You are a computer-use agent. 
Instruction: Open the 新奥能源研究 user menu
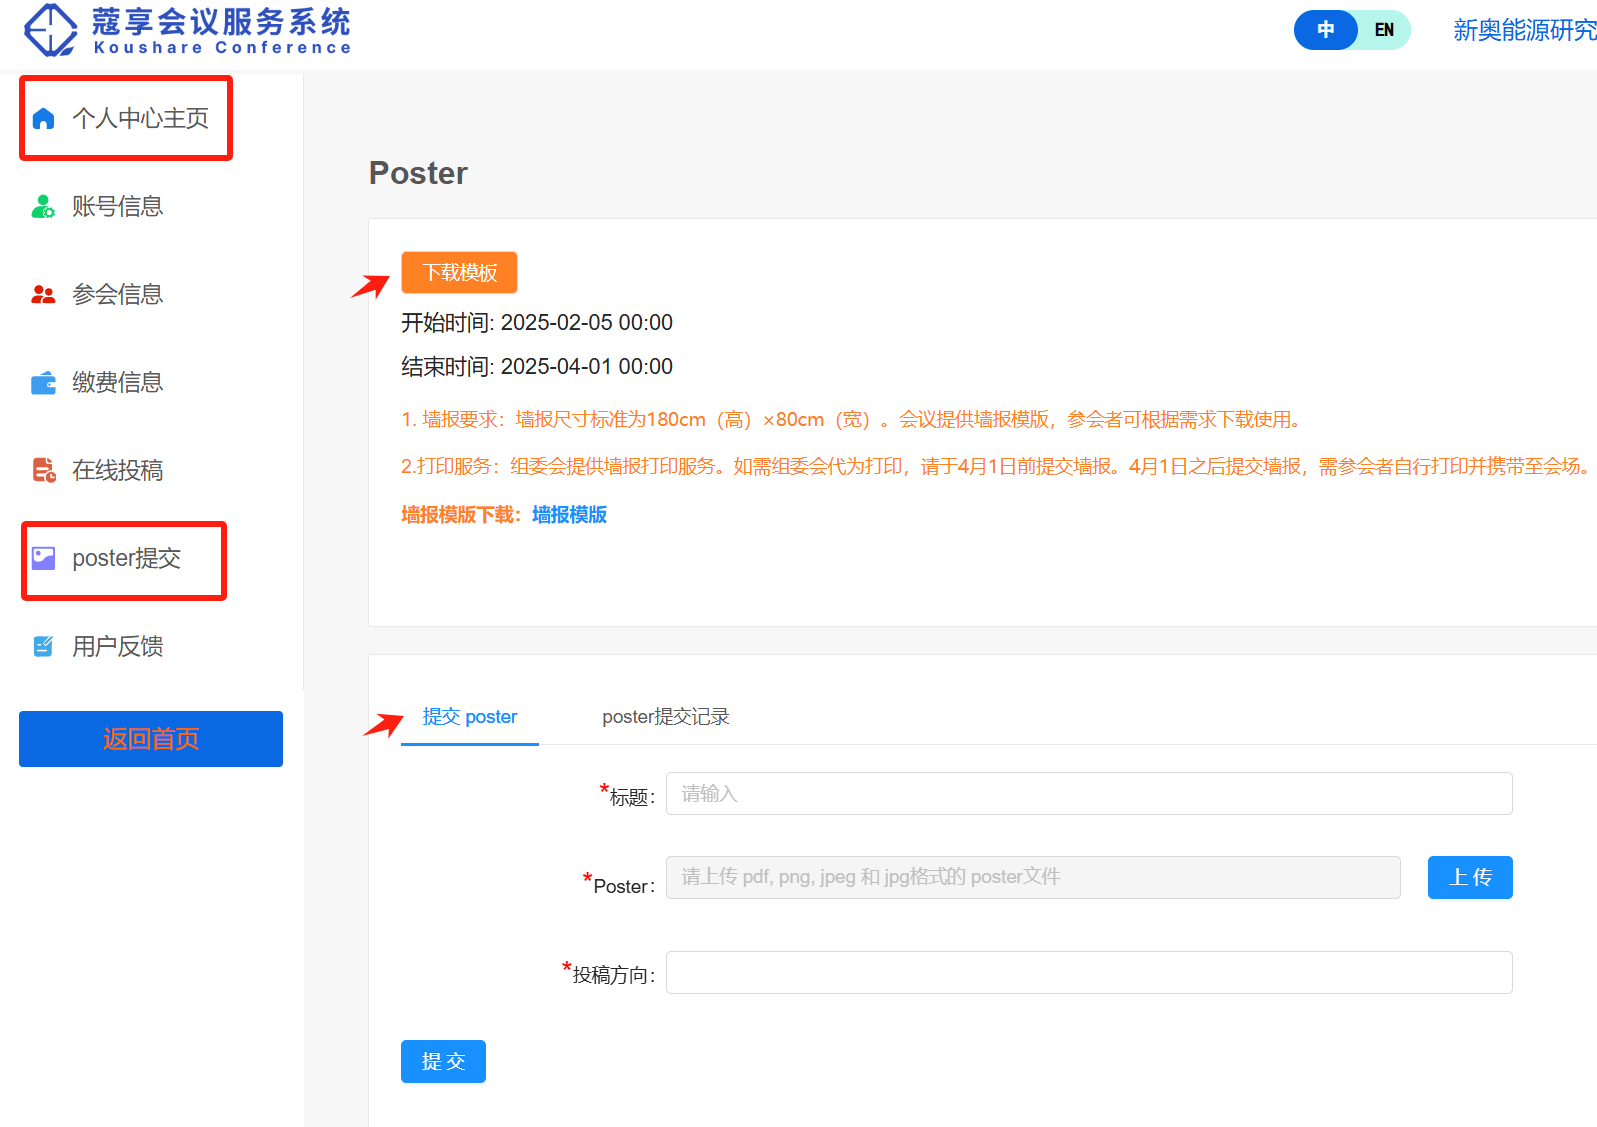(1524, 31)
